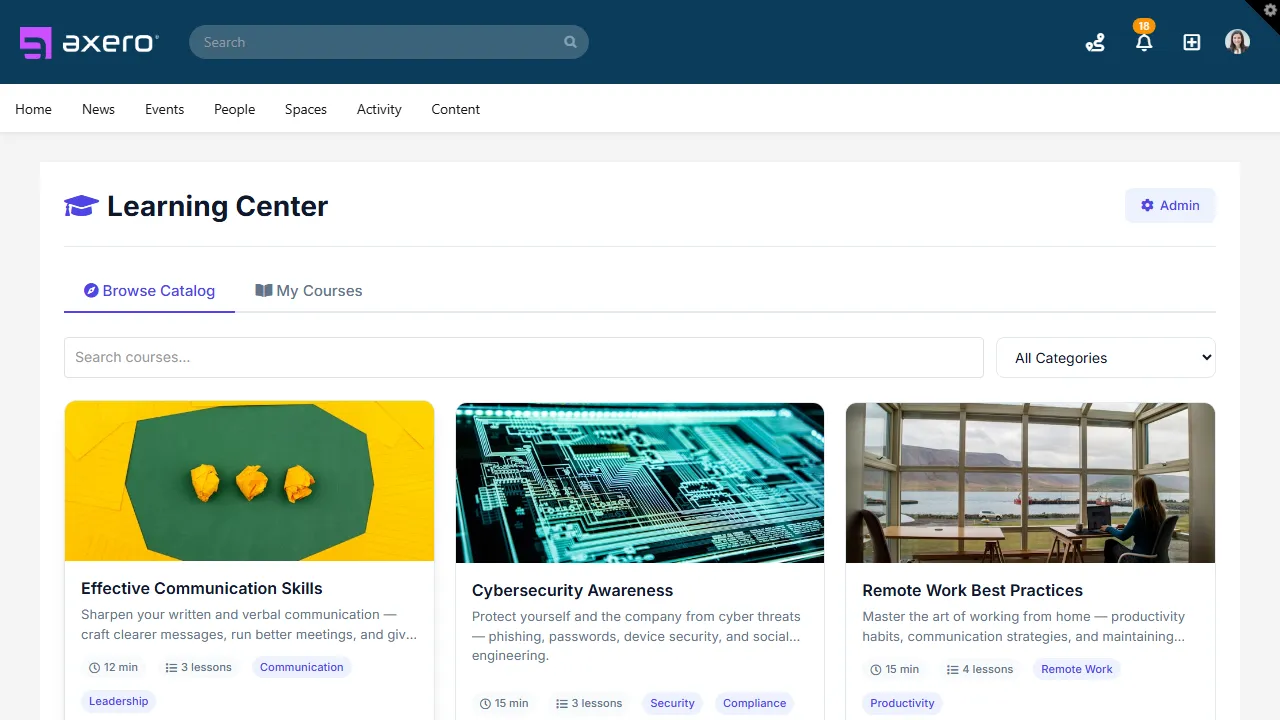Click the Remote Work category tag
Screen dimensions: 1280x720
click(x=1076, y=669)
